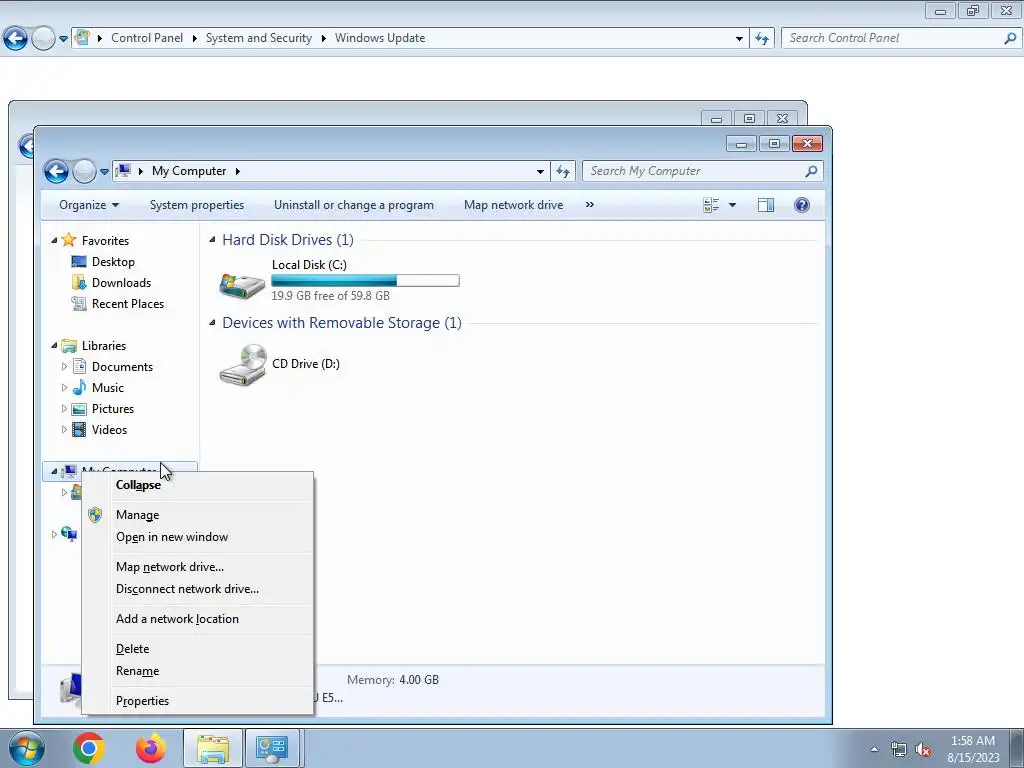Click Local Disk C: capacity bar
This screenshot has width=1024, height=768.
[x=365, y=281]
